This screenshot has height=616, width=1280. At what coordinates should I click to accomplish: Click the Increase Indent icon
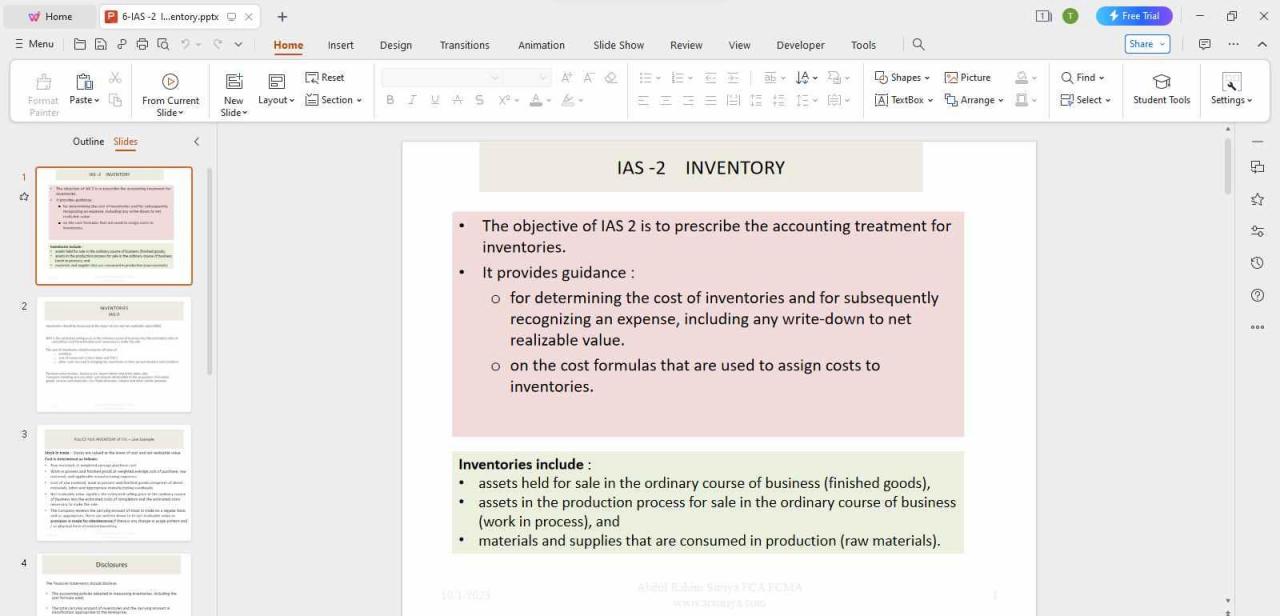(x=733, y=77)
